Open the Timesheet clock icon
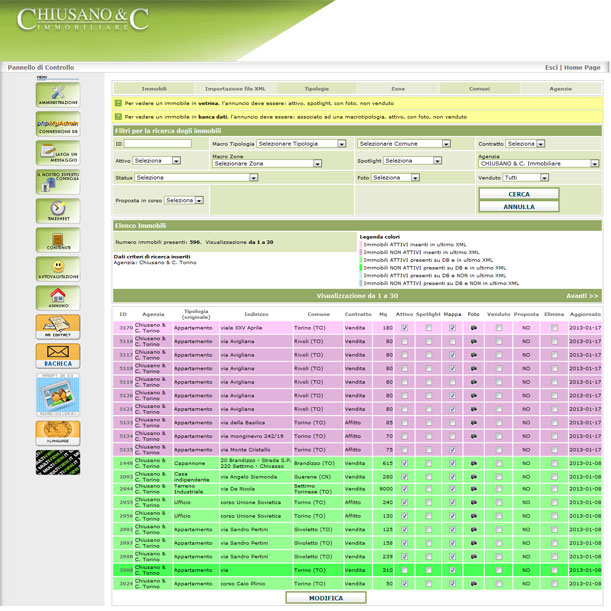The image size is (611, 611). pos(58,211)
